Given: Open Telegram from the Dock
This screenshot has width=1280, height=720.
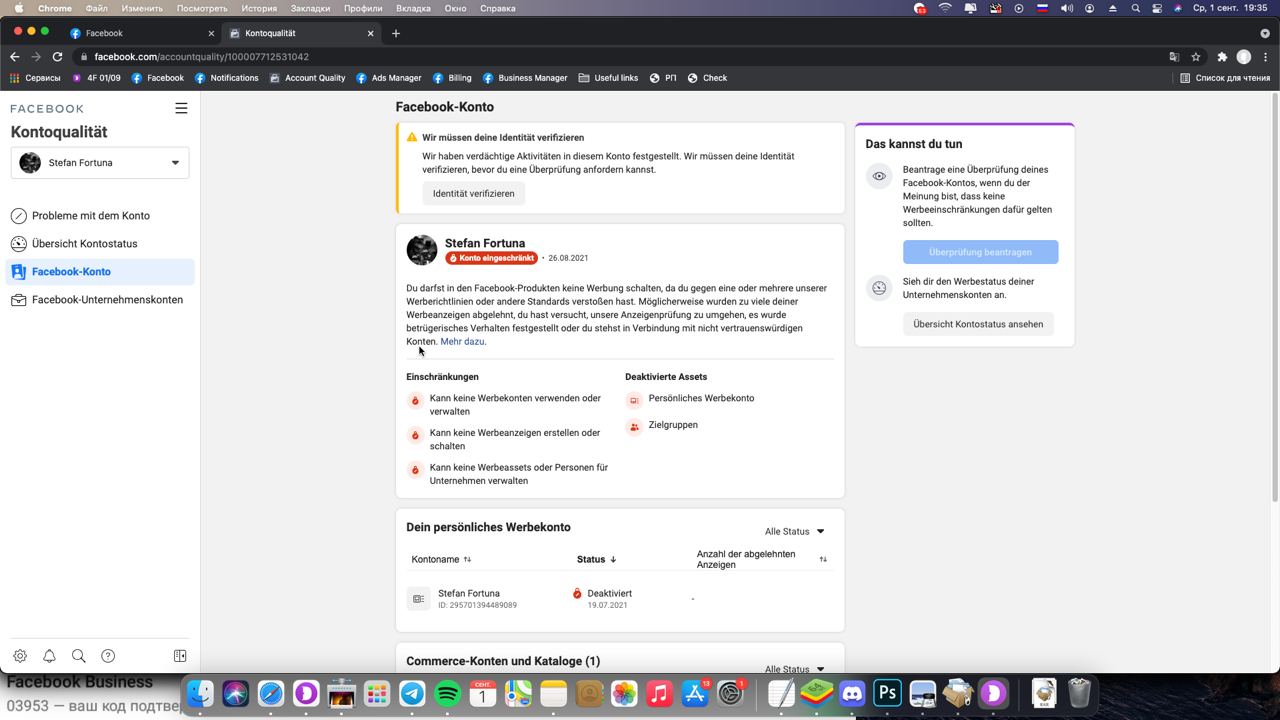Looking at the screenshot, I should tap(412, 693).
